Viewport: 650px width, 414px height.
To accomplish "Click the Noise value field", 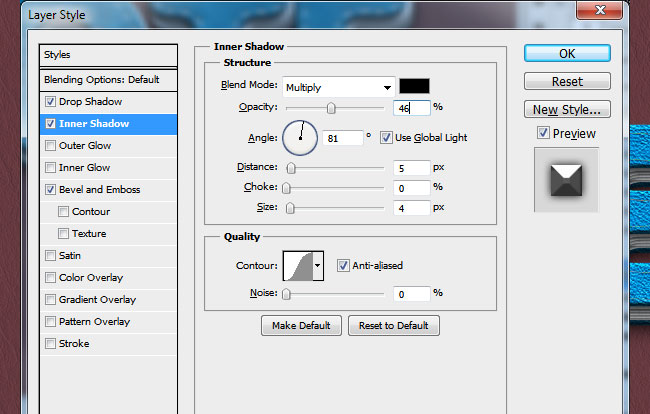I will tap(412, 294).
